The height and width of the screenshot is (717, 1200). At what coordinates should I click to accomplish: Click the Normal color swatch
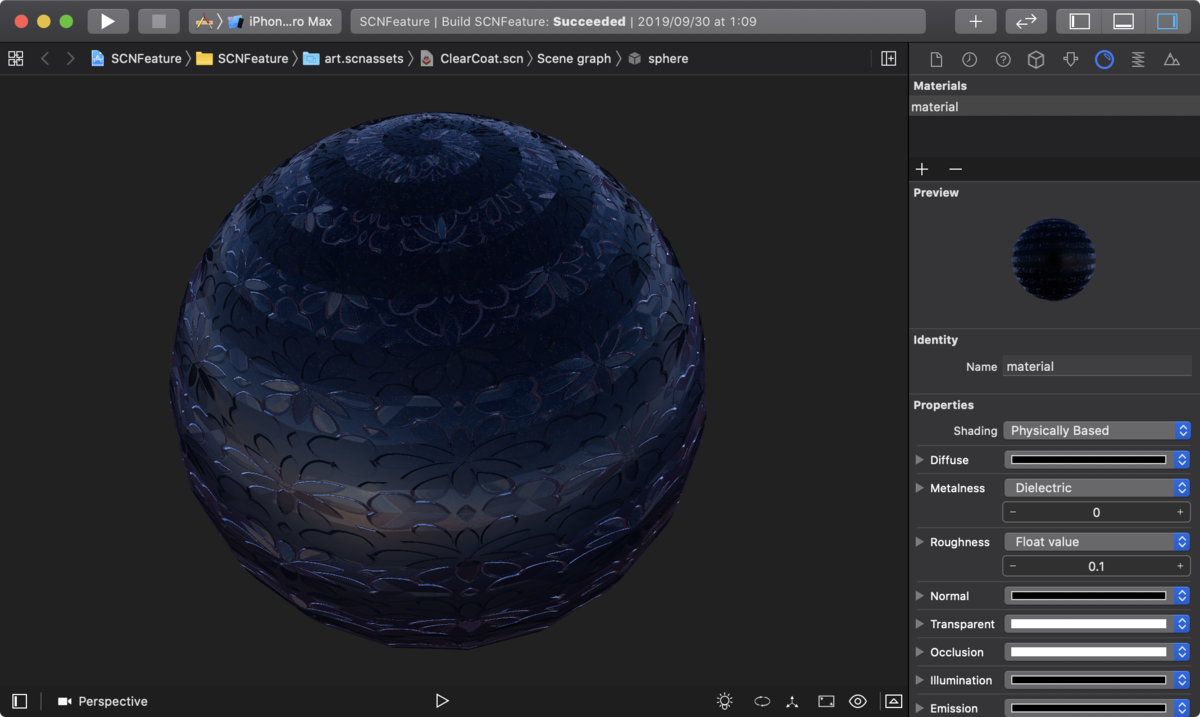pos(1088,596)
